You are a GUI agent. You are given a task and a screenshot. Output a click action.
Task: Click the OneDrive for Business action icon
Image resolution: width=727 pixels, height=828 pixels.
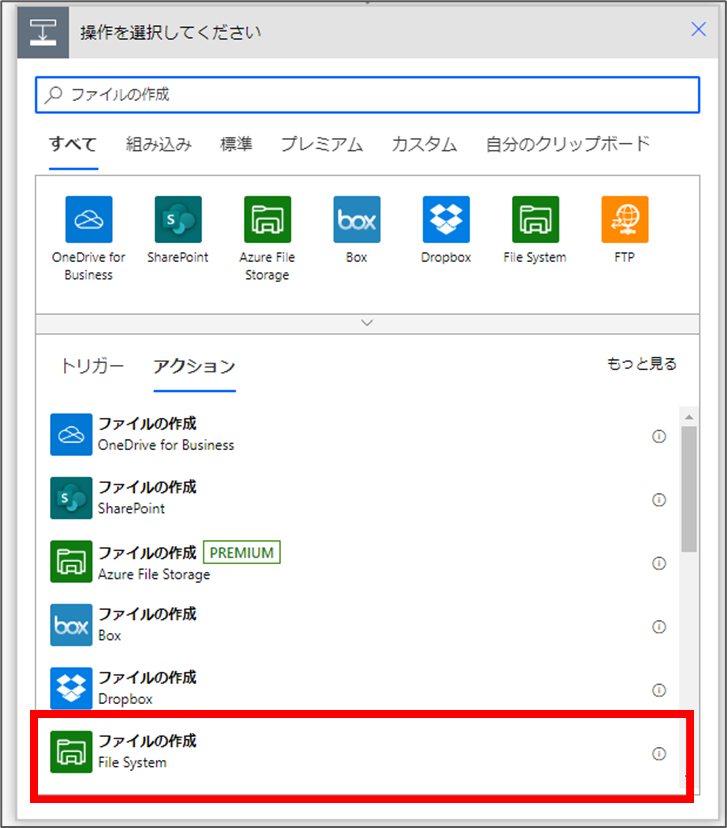point(71,435)
